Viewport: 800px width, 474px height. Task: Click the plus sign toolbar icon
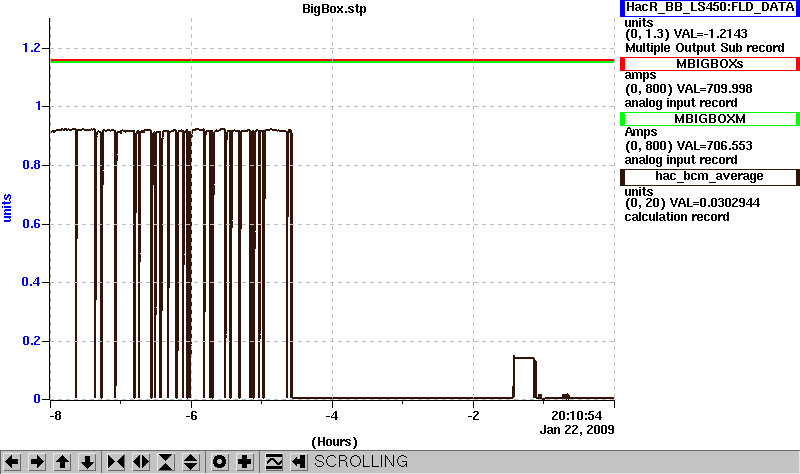[244, 462]
